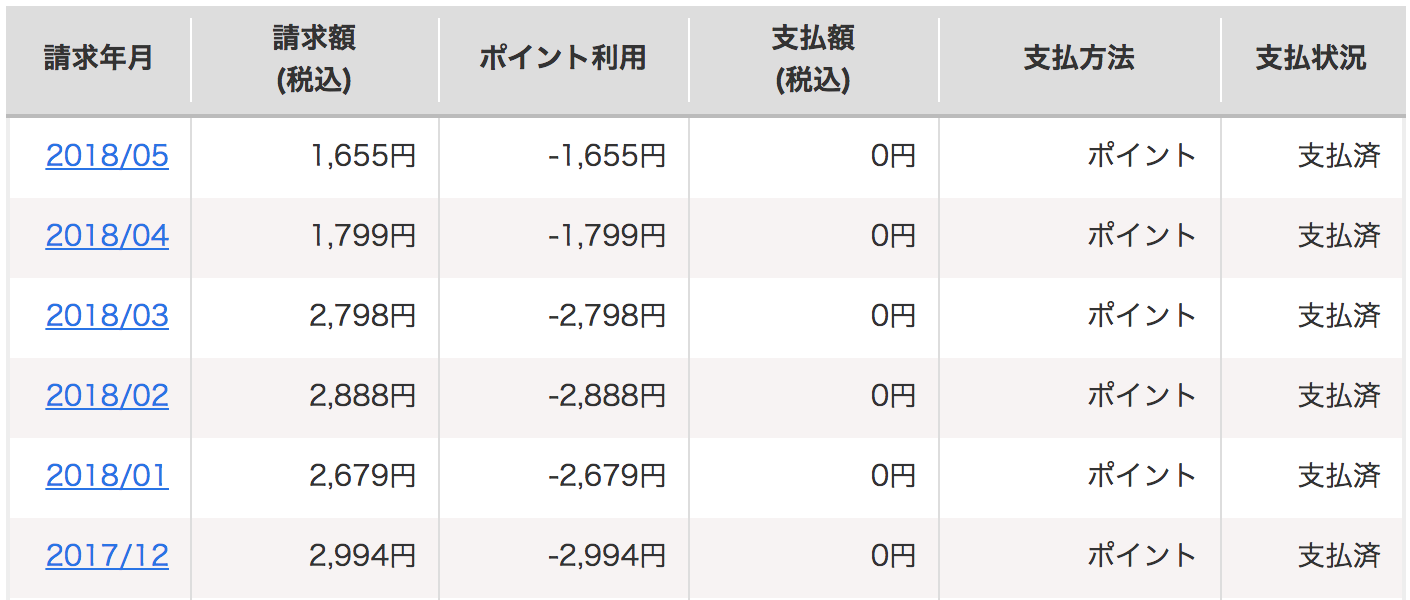The height and width of the screenshot is (600, 1410).
Task: Select the 2,679円 billed amount cell
Action: pos(362,476)
